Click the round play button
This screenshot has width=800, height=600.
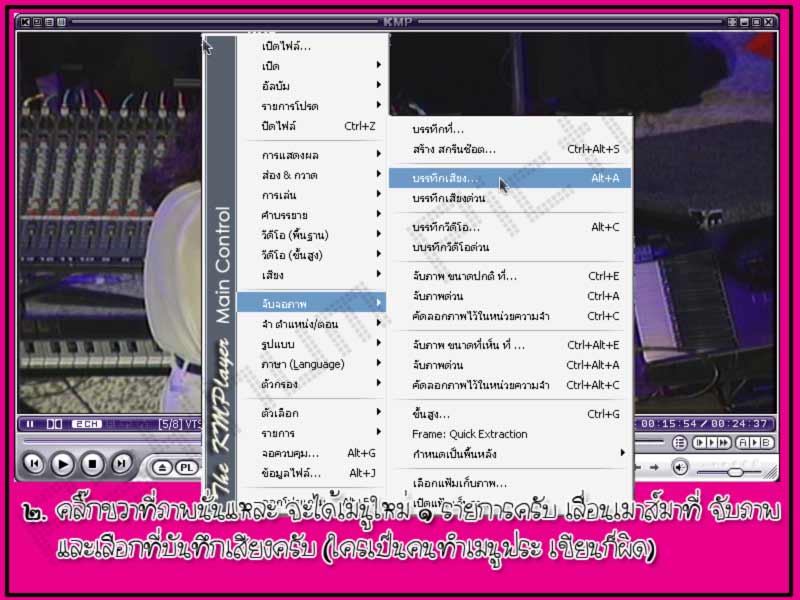pos(63,464)
